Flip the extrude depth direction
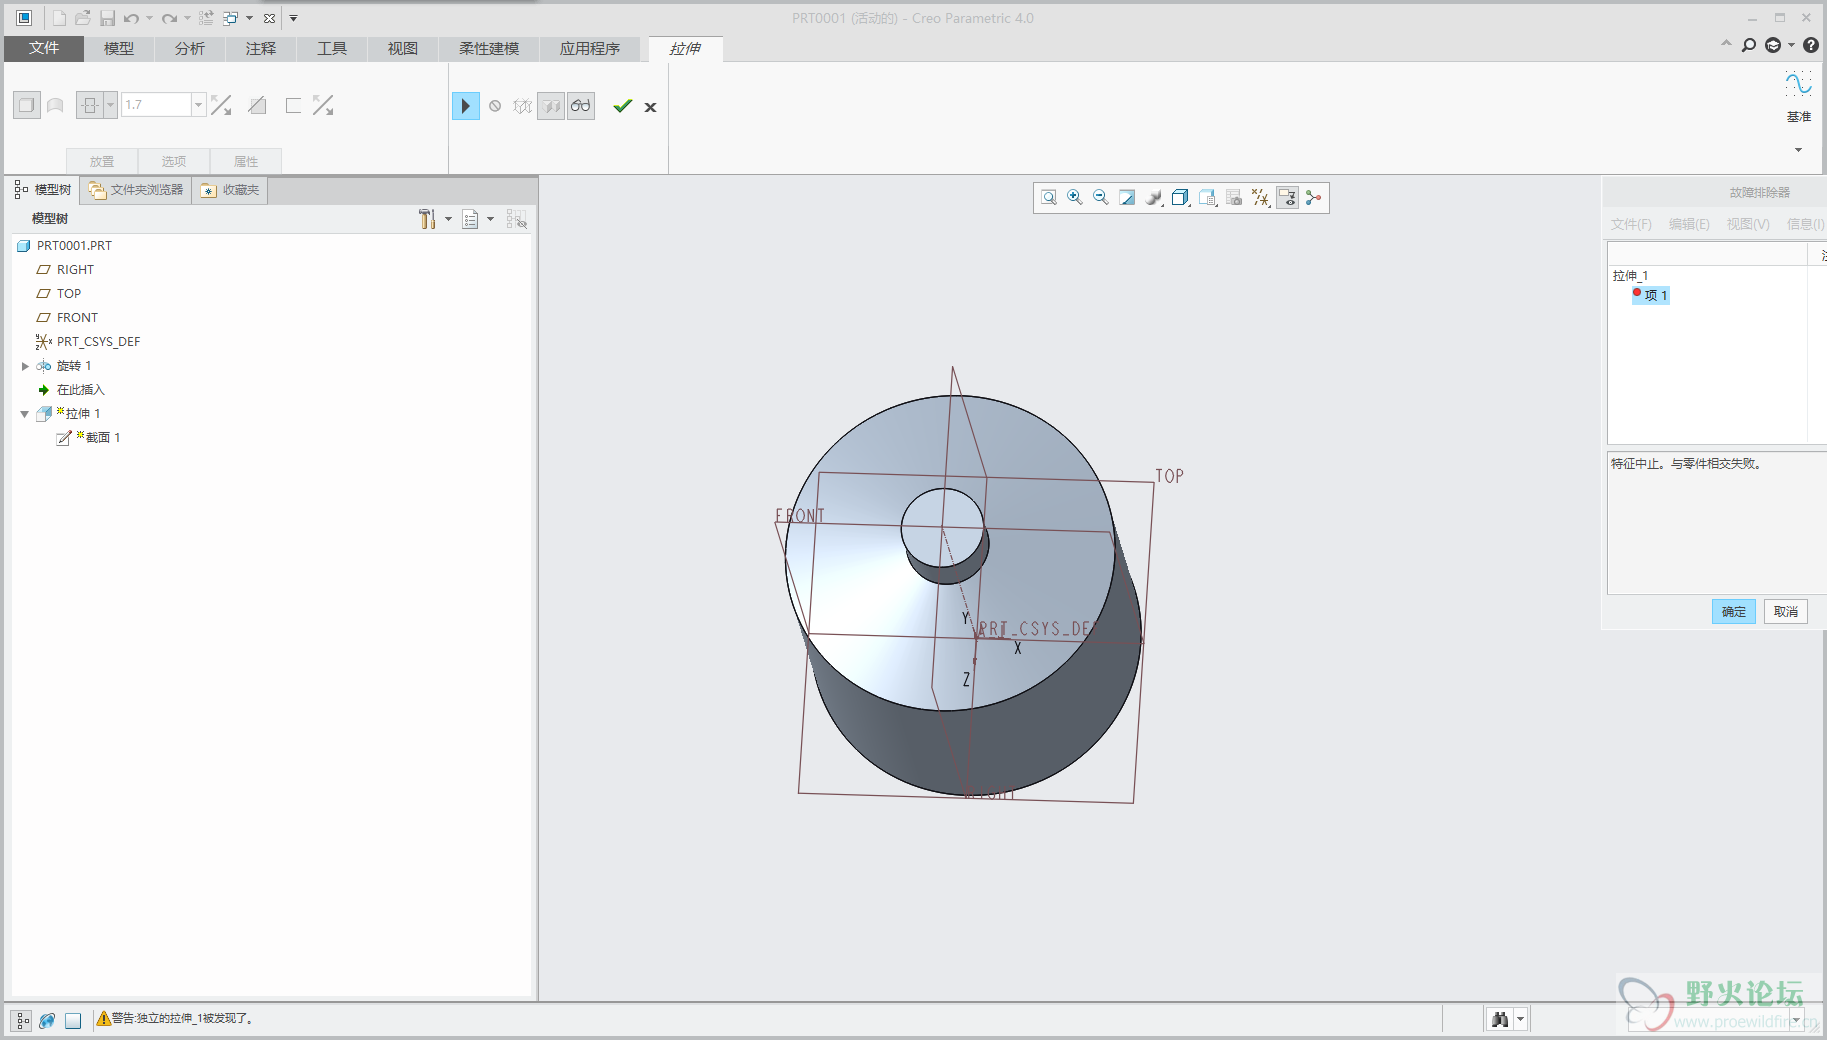 221,105
